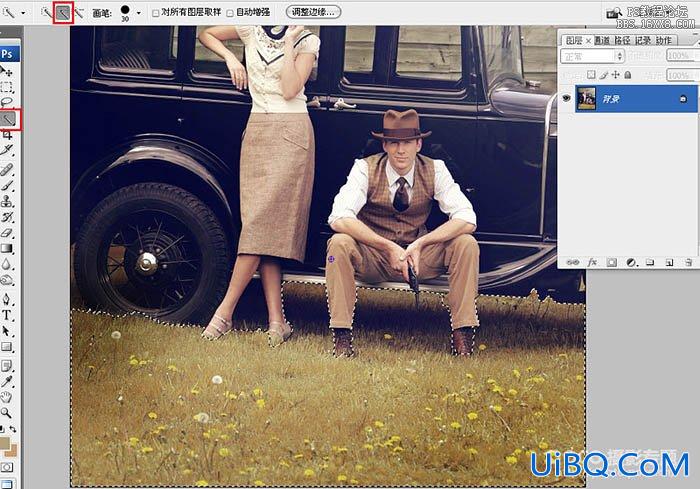Open the blend mode 正常 dropdown
Screen dimensions: 700x489
coord(592,56)
